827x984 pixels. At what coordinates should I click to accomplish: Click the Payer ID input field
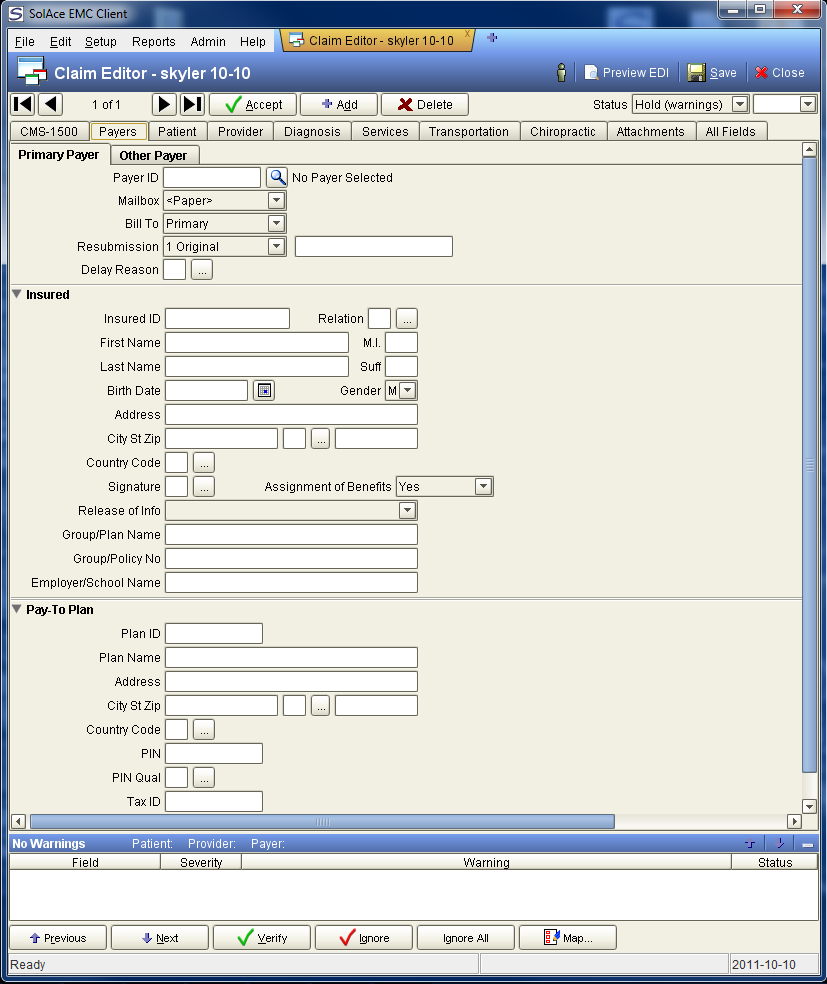click(212, 178)
